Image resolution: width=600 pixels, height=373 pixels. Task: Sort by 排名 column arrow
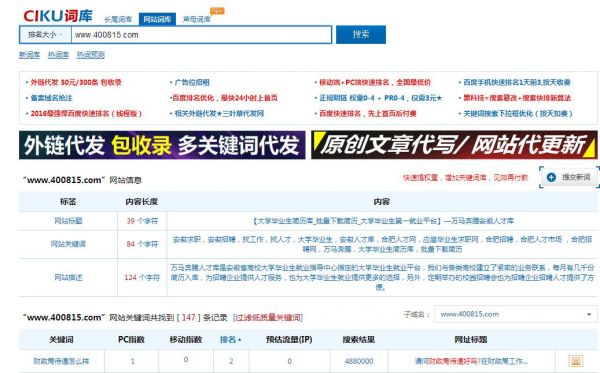tap(240, 340)
